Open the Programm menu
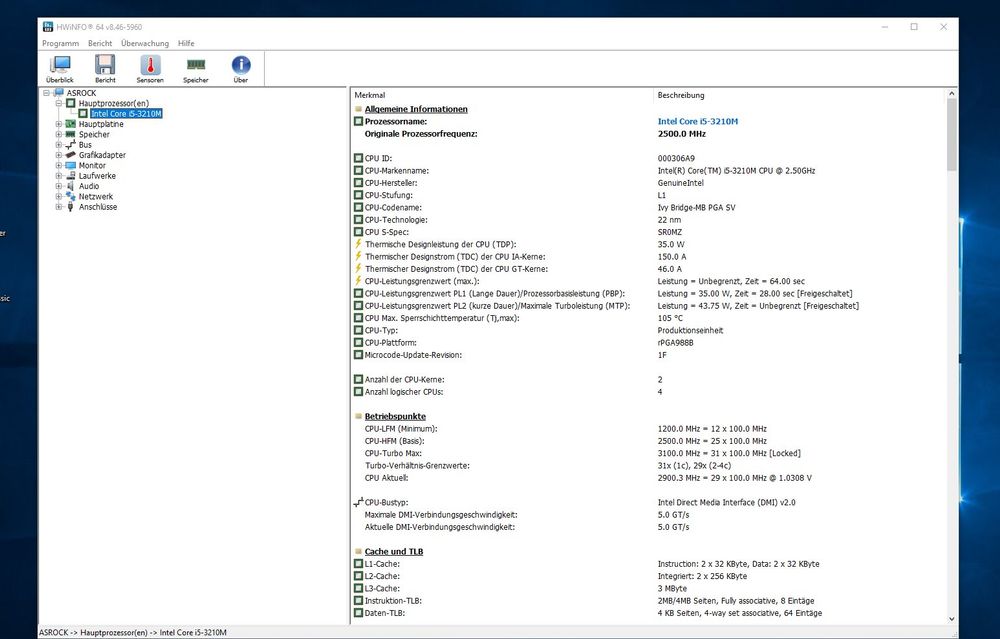The height and width of the screenshot is (639, 1000). point(61,43)
